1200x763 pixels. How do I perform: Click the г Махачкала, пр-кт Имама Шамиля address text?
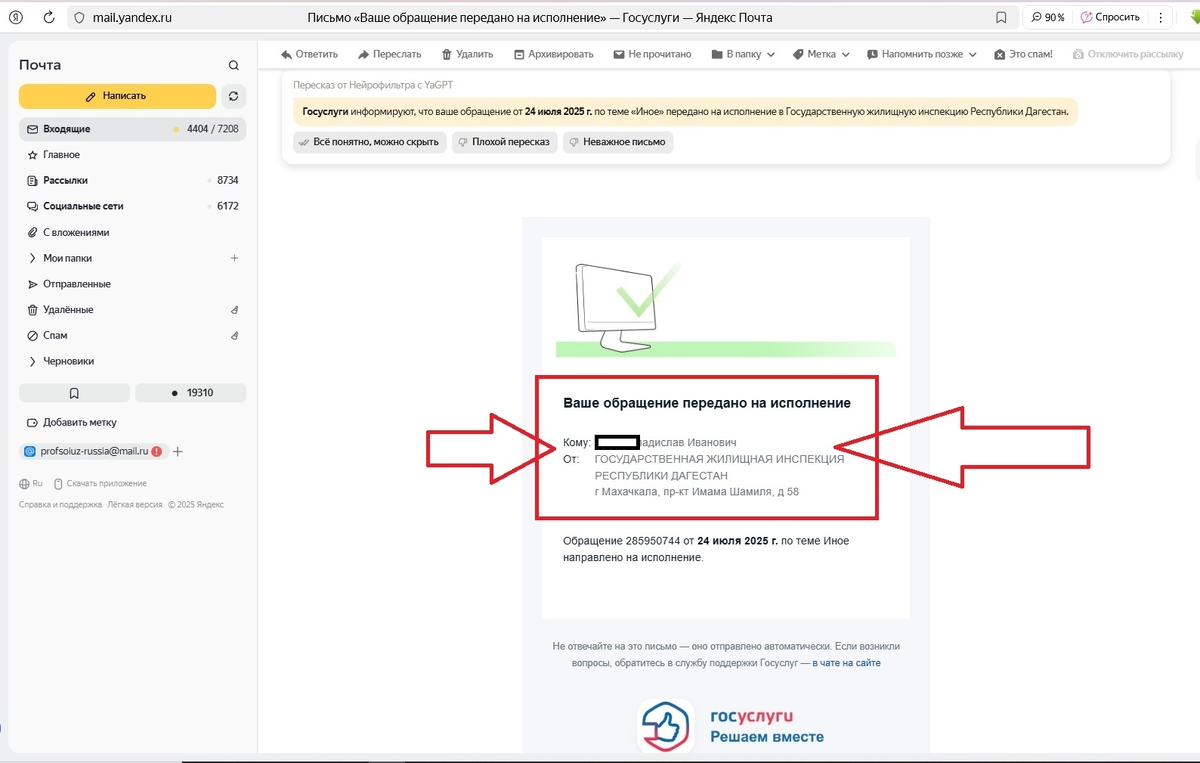697,492
